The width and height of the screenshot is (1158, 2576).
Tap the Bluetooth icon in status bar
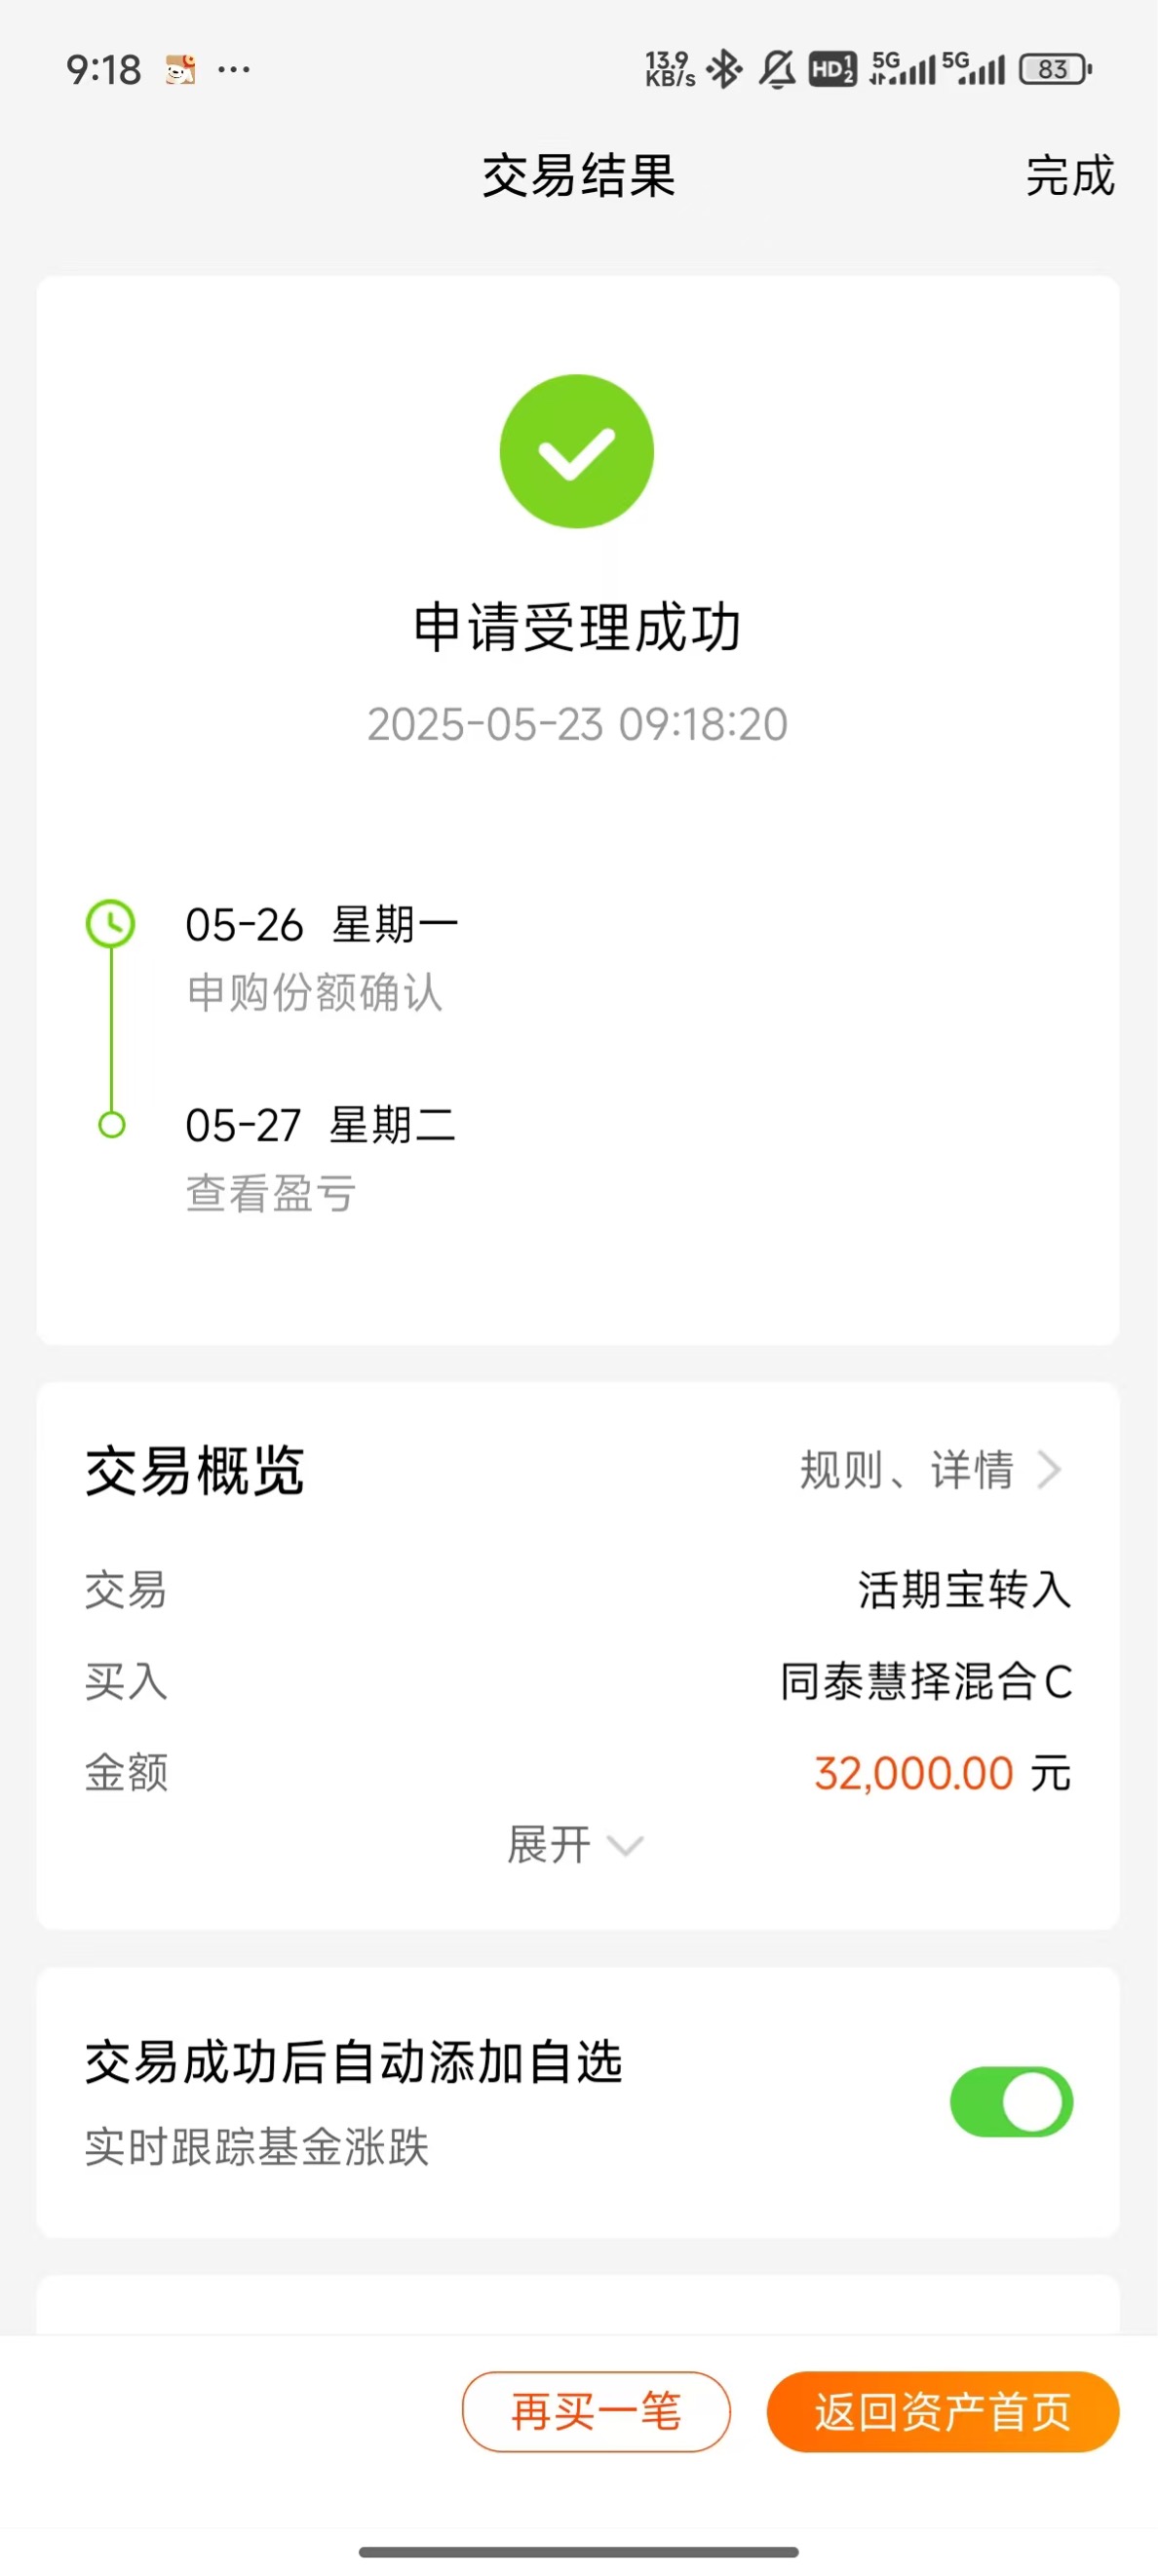724,69
